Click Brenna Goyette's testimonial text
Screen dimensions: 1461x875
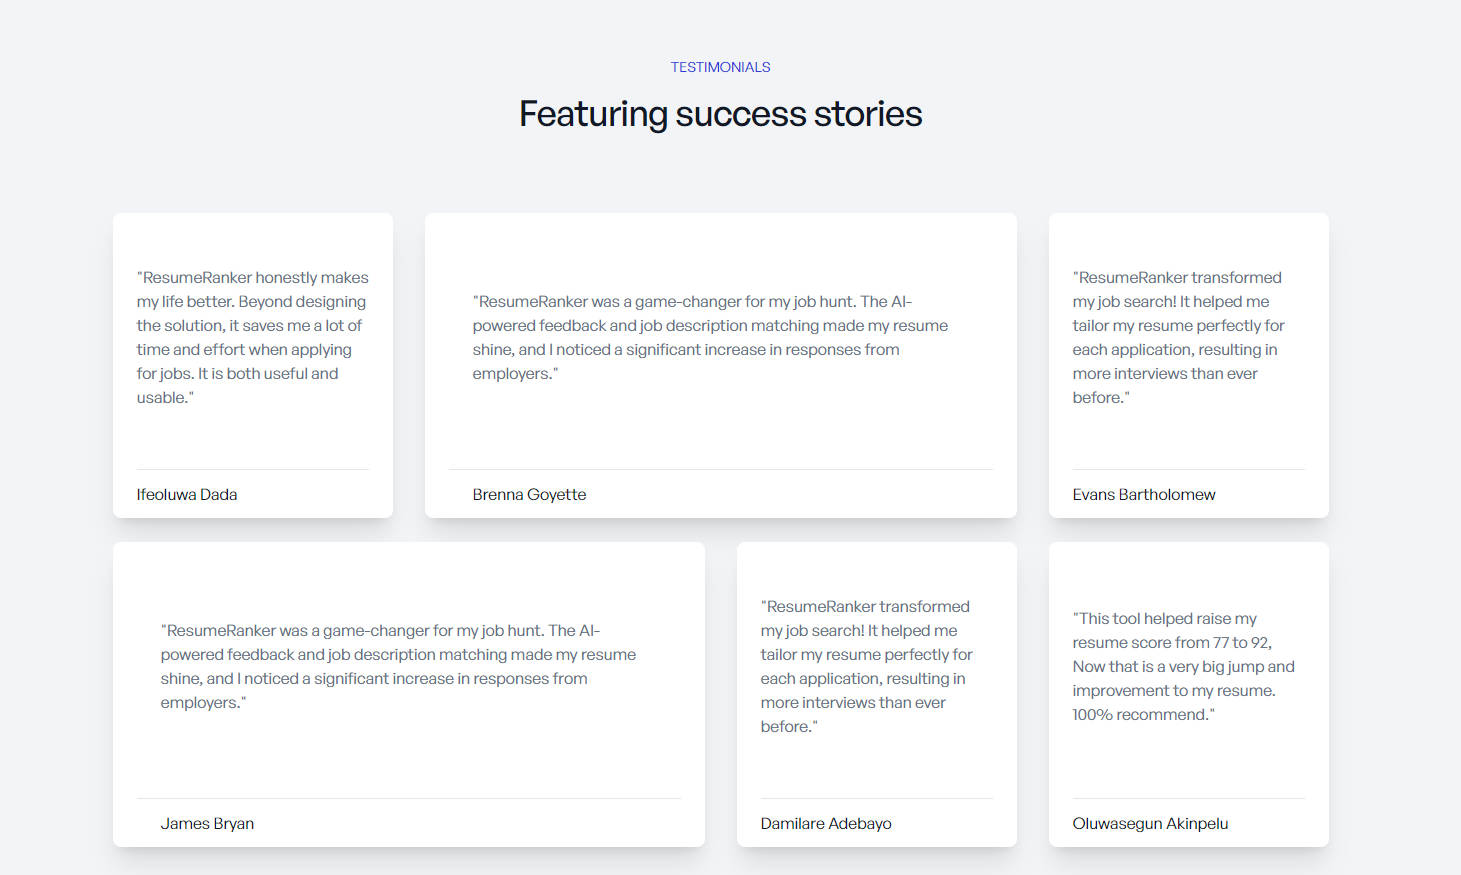tap(710, 337)
